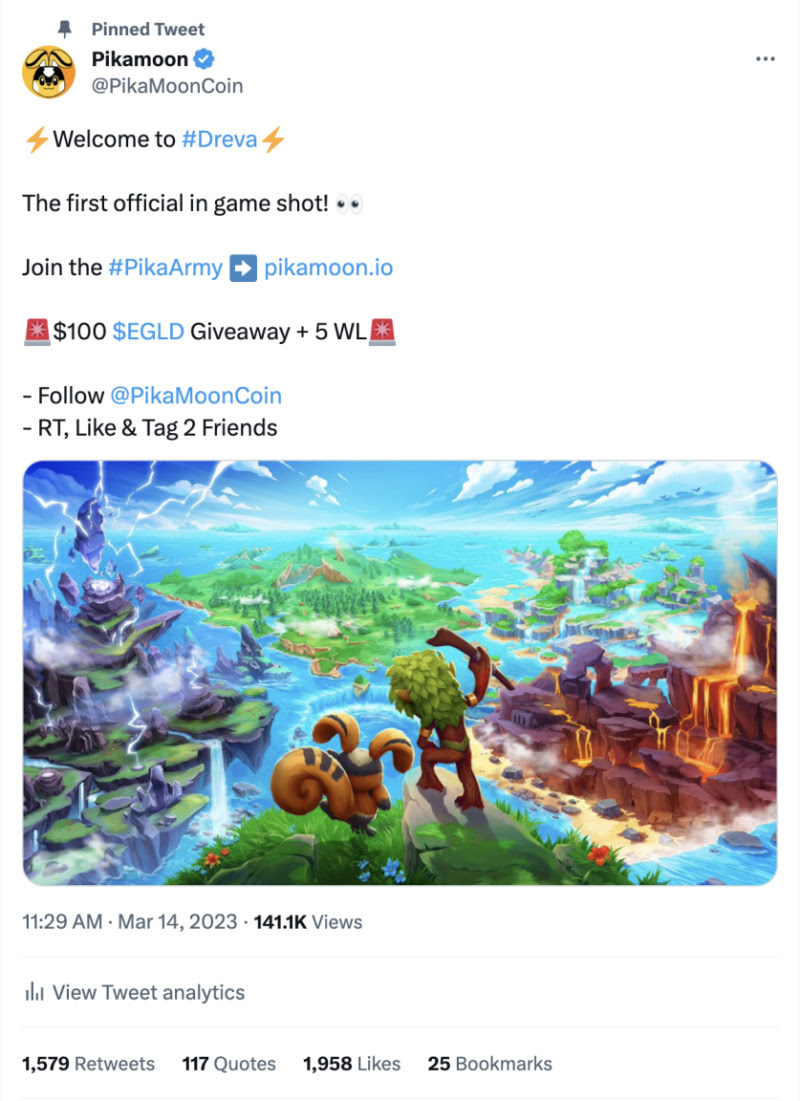Image resolution: width=800 pixels, height=1101 pixels.
Task: Visit the pikamoon.io link
Action: point(328,268)
